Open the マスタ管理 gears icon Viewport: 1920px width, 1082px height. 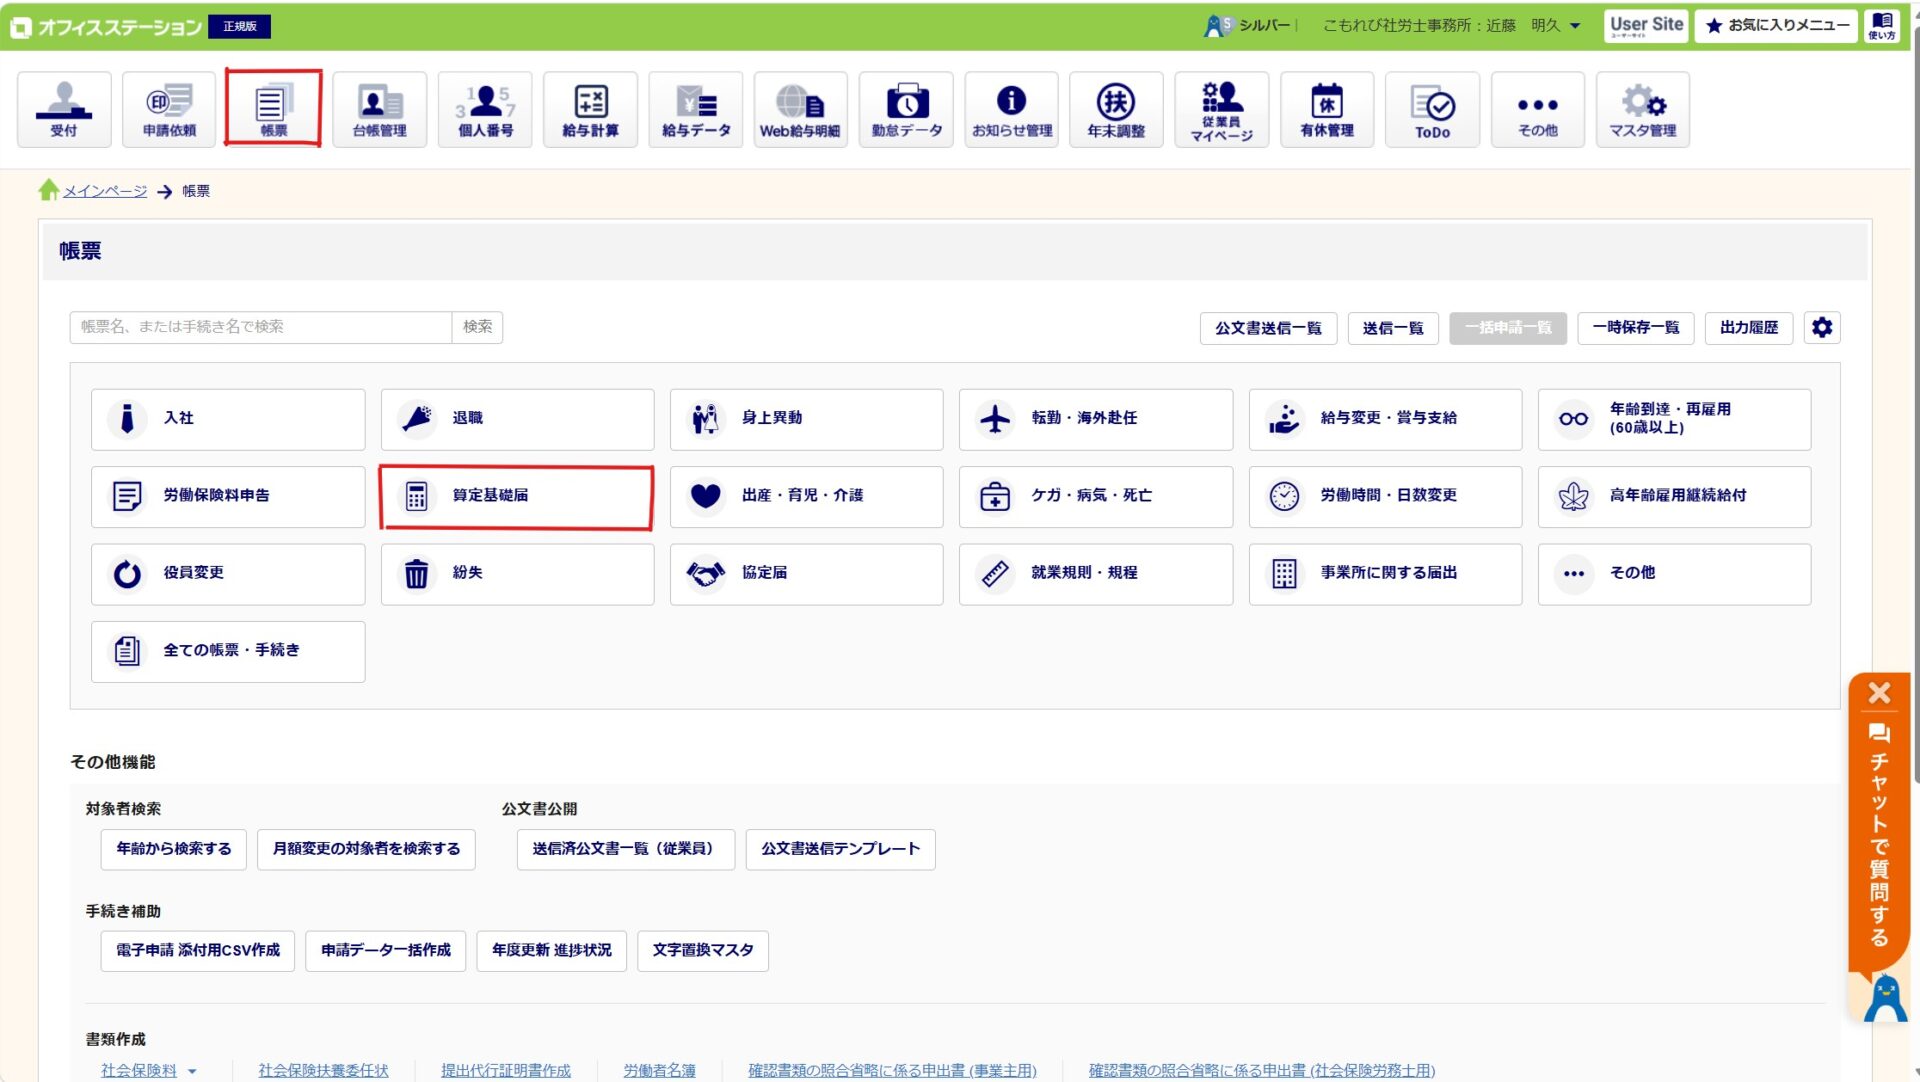click(x=1643, y=110)
